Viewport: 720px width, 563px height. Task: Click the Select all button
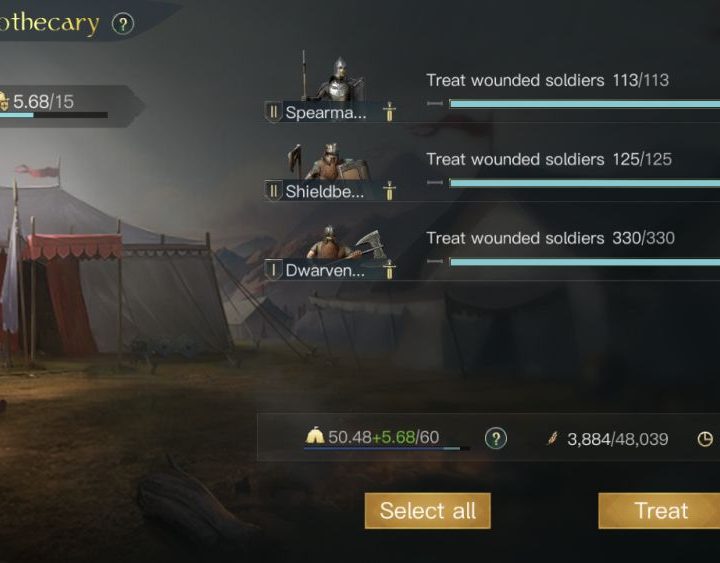tap(428, 511)
